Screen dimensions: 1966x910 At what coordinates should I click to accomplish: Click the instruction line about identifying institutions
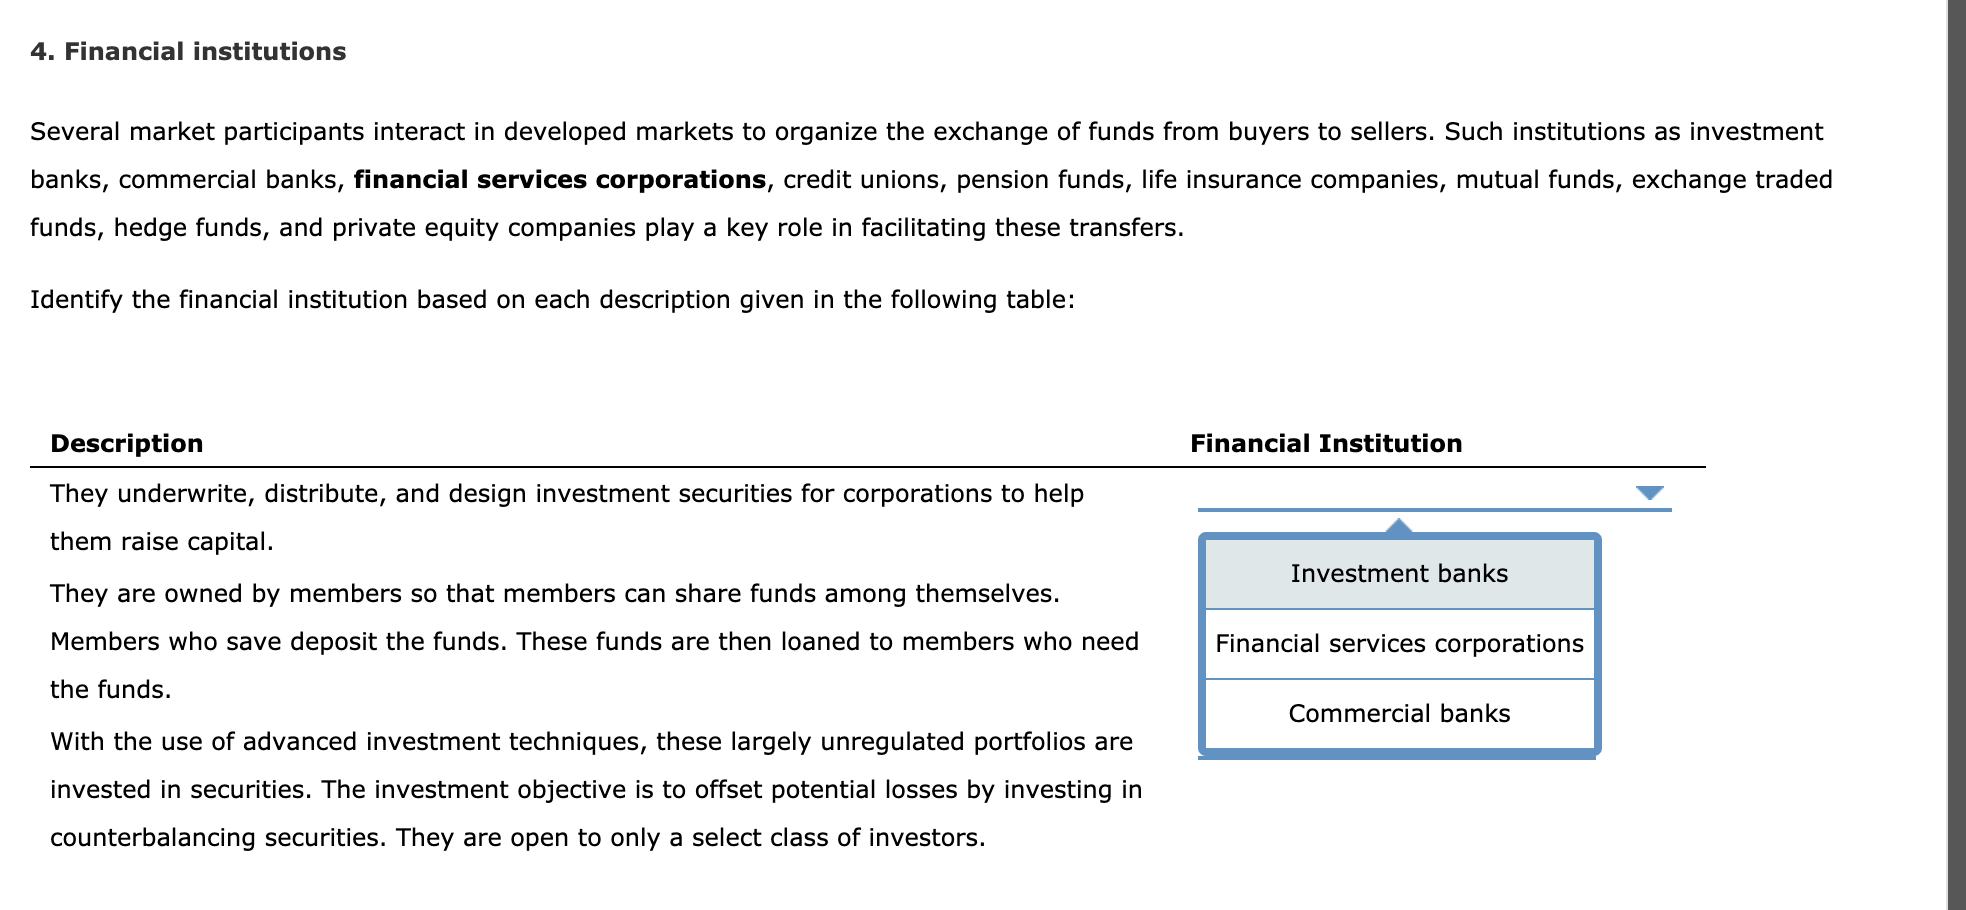[552, 298]
